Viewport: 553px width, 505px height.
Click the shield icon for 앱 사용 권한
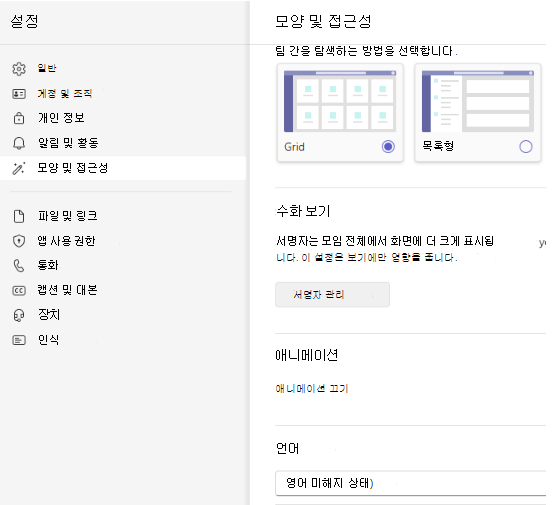pos(19,241)
